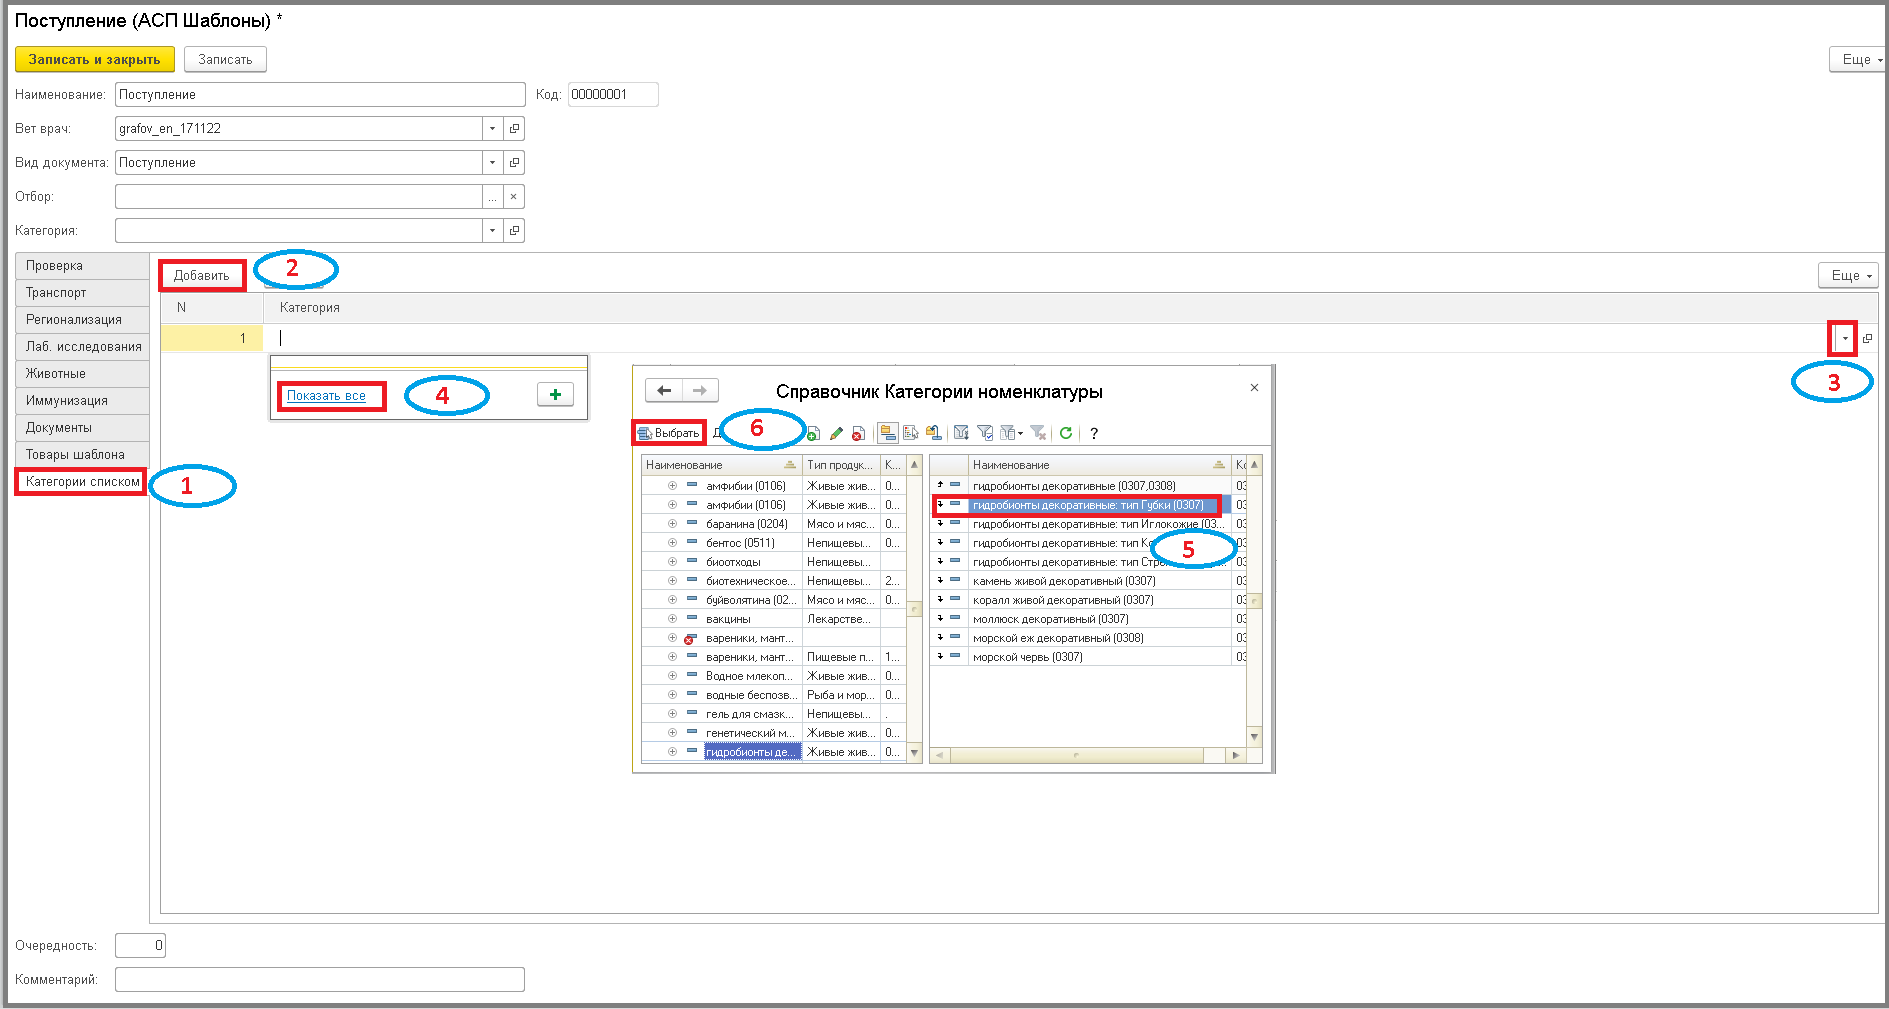Click the Комментарий input field

[320, 979]
